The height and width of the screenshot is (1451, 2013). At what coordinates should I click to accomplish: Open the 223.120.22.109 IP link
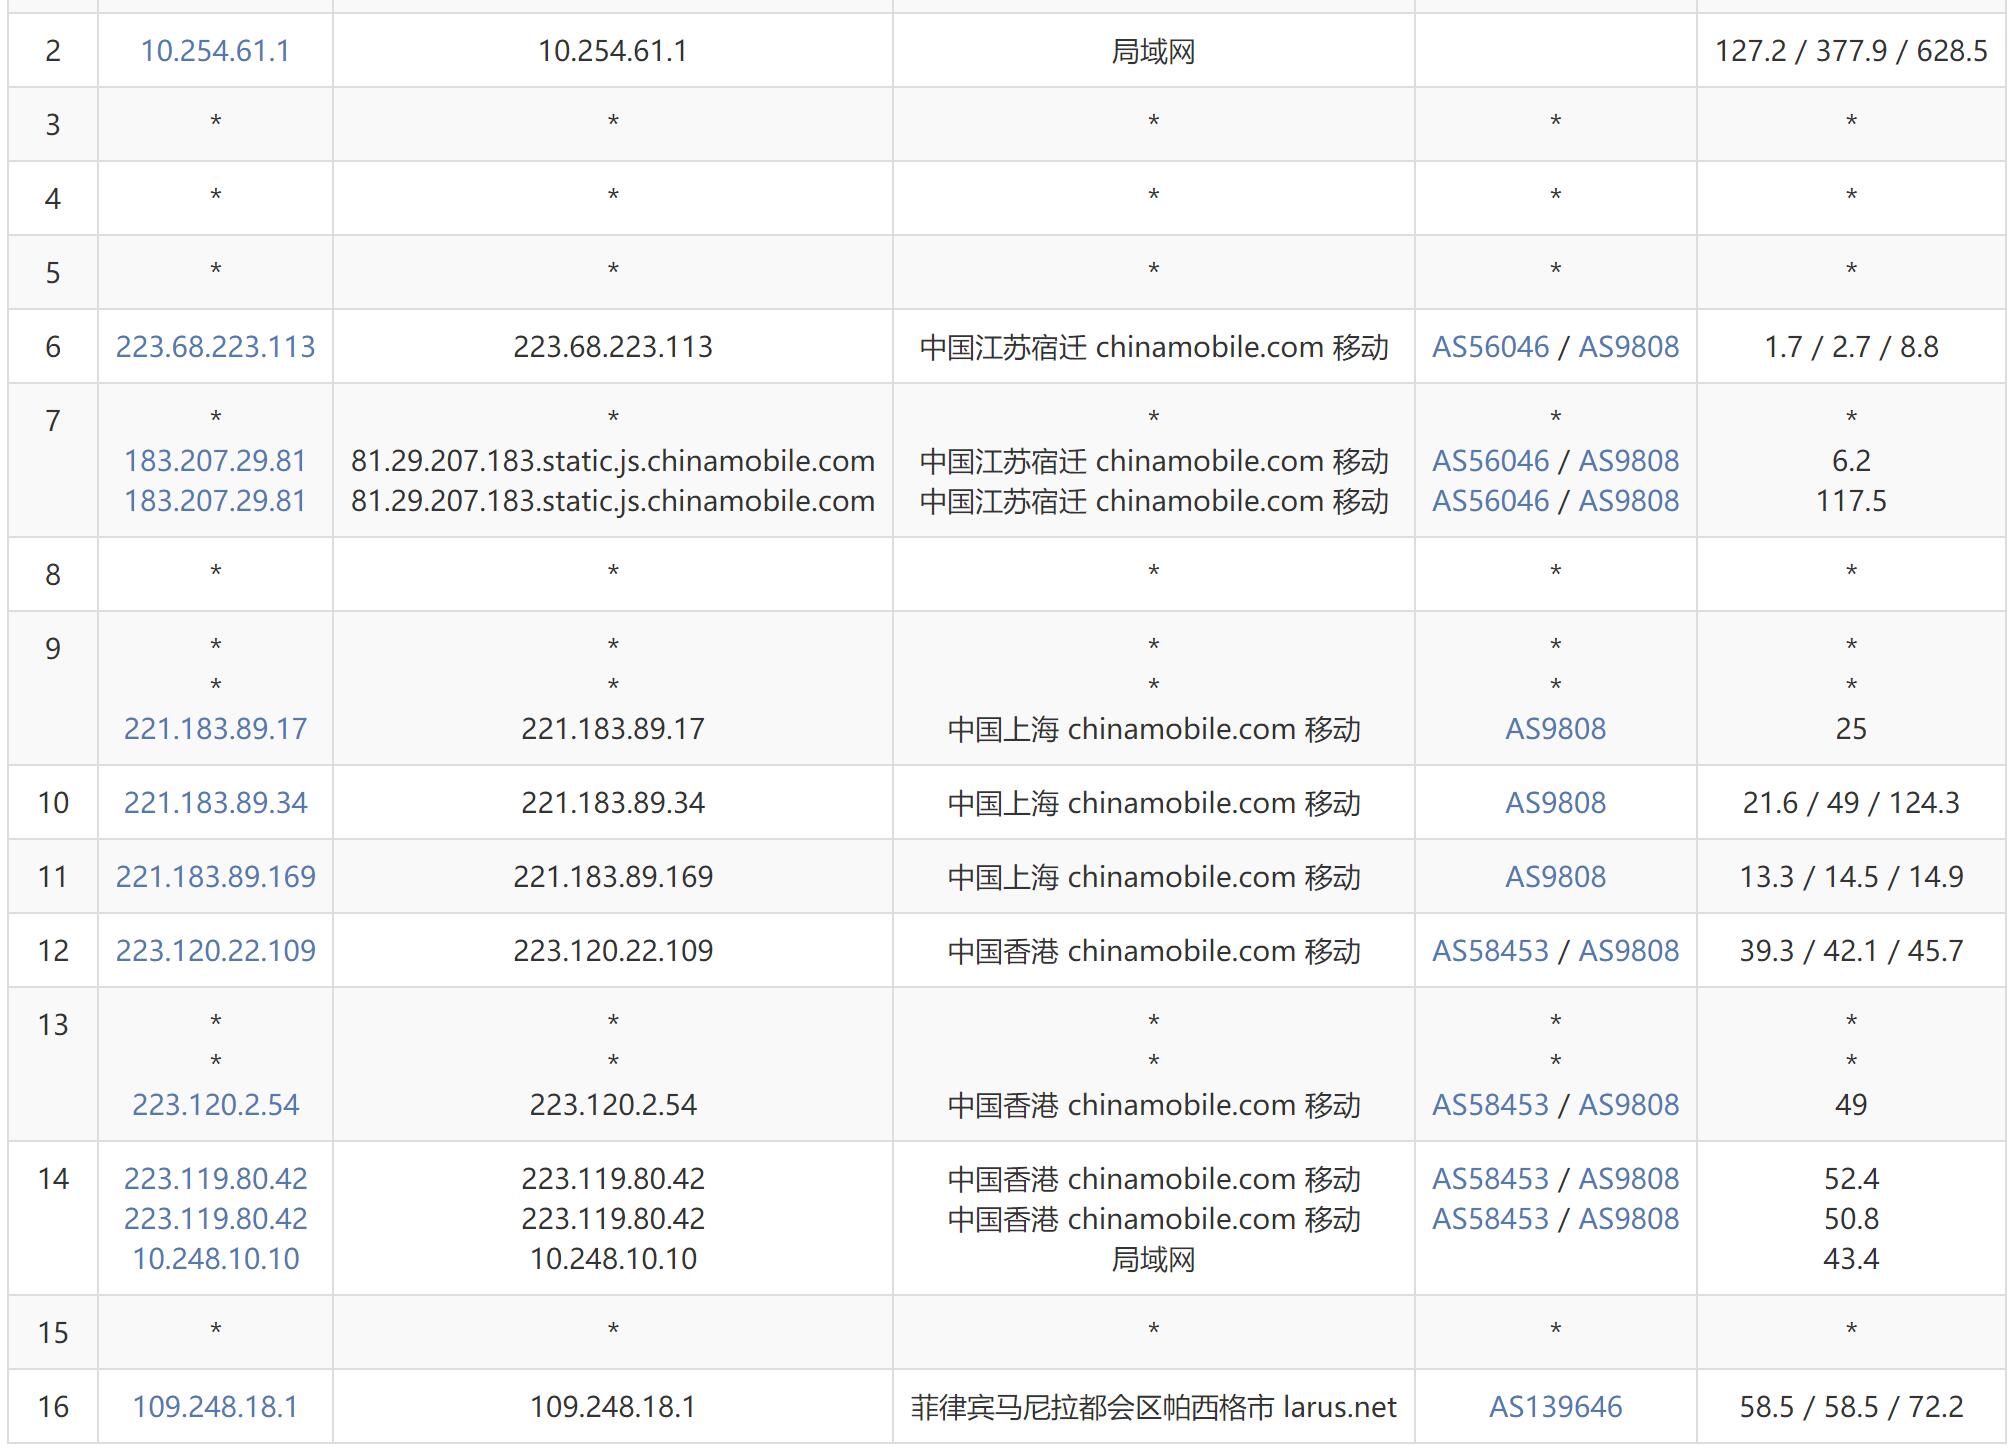(215, 951)
